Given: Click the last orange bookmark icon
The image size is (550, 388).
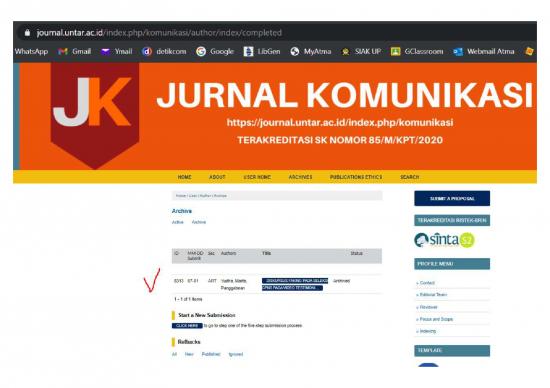Looking at the screenshot, I should (x=529, y=52).
